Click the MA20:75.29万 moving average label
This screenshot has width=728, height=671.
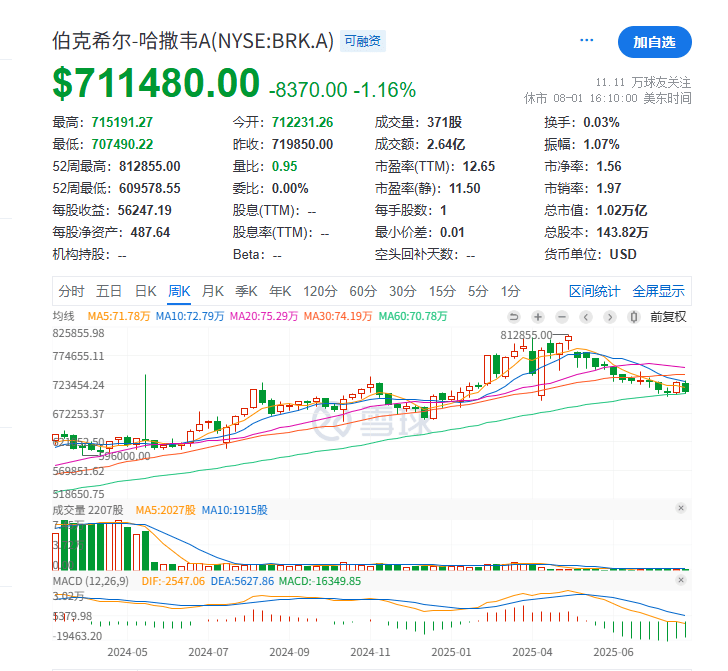click(x=264, y=316)
